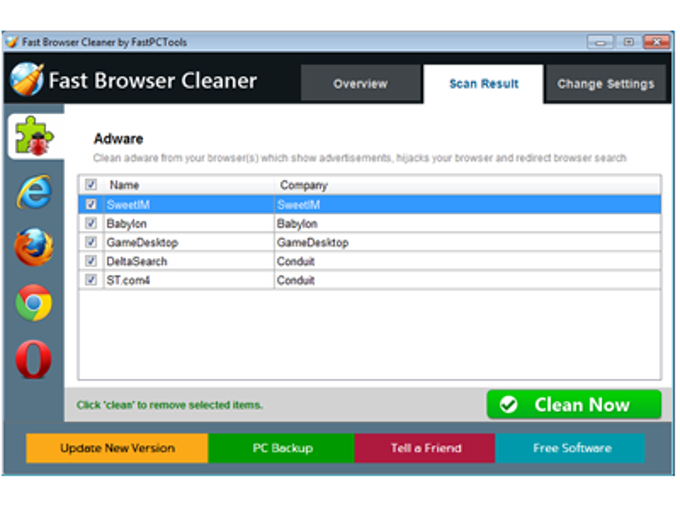
Task: Click Tell a Friend button
Action: click(x=425, y=448)
